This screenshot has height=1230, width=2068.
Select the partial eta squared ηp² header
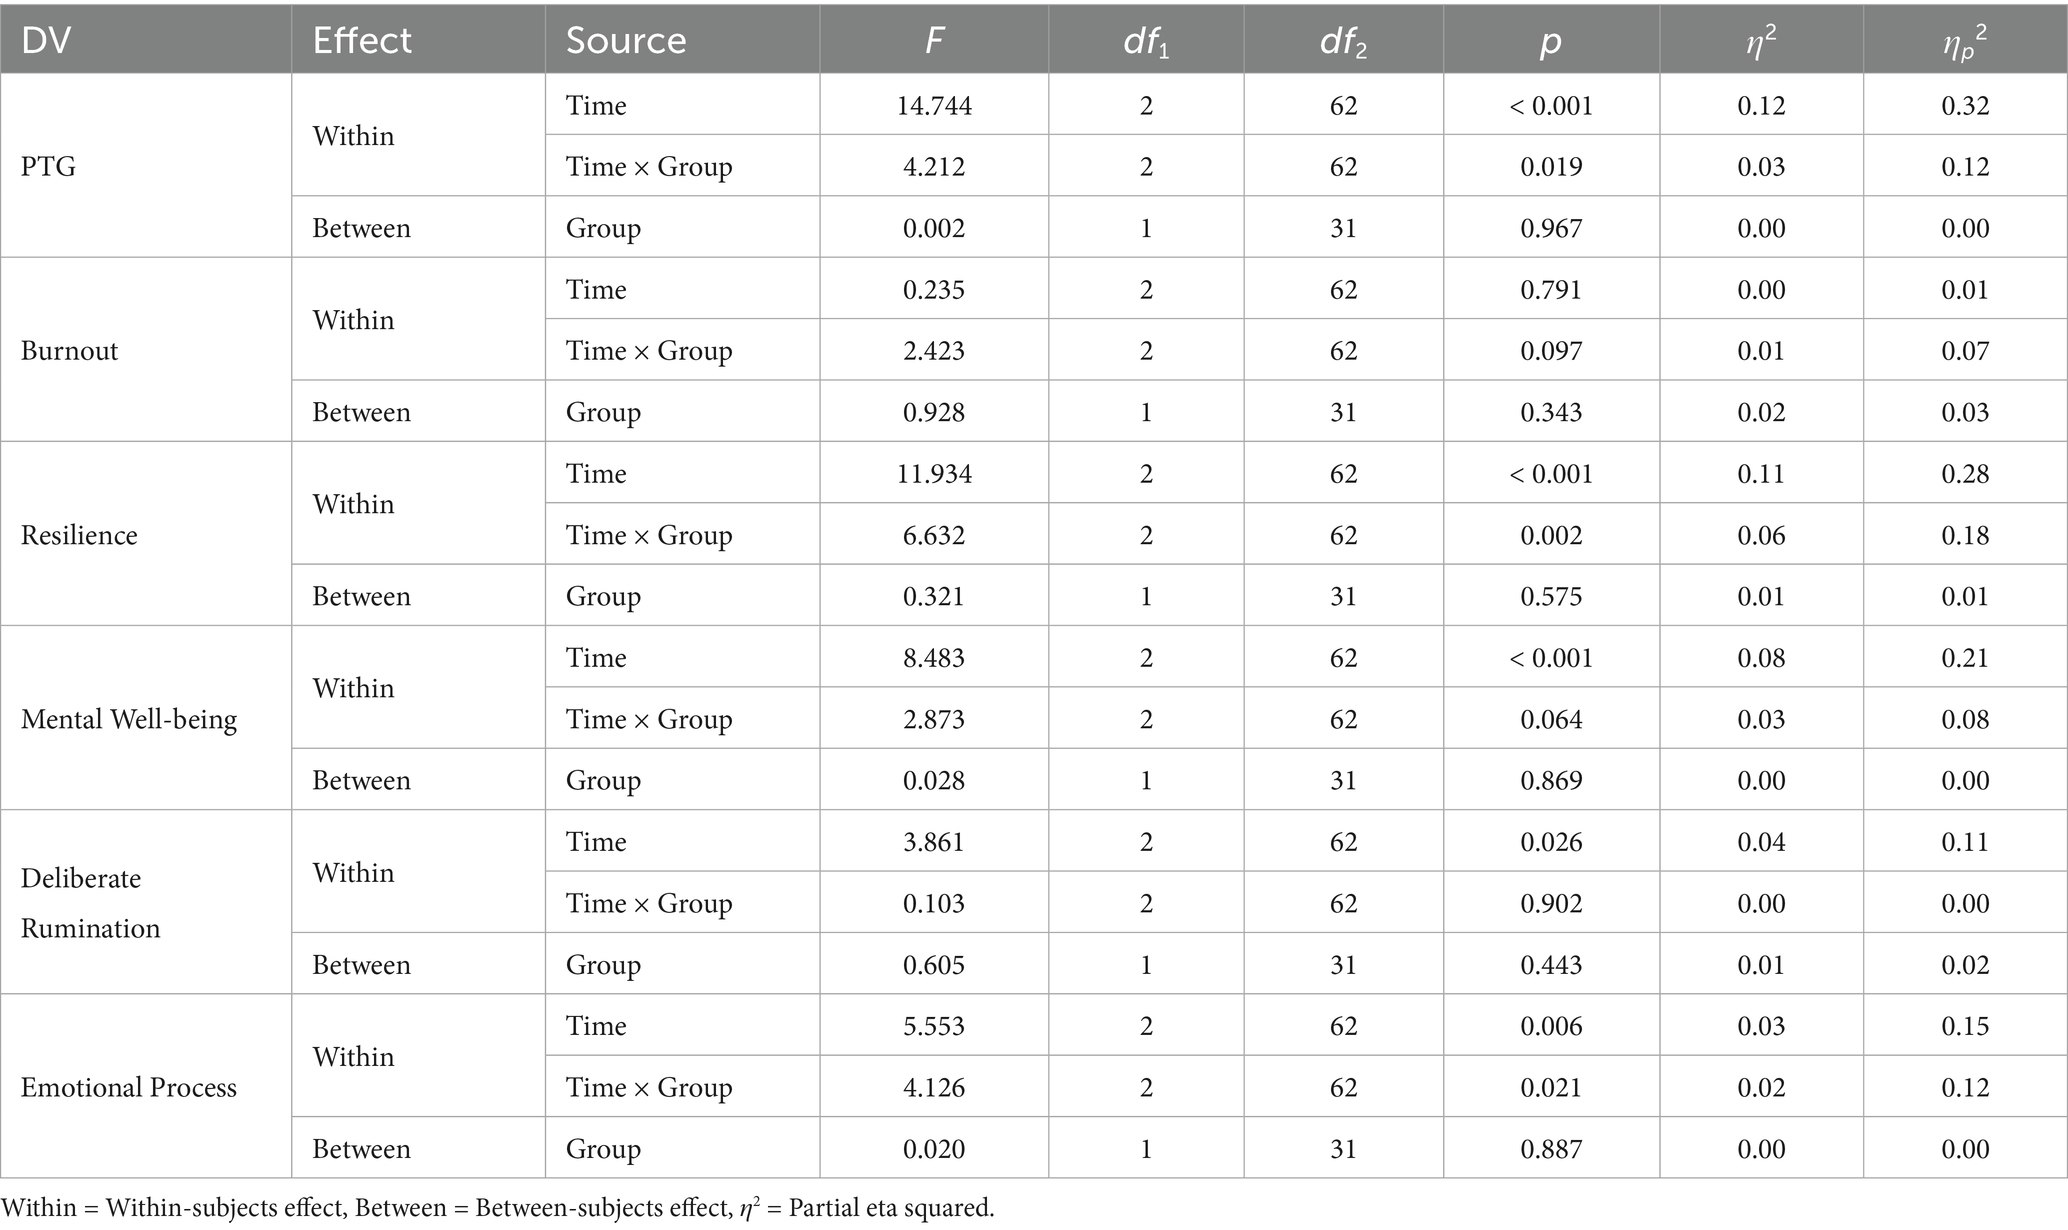(x=1965, y=42)
